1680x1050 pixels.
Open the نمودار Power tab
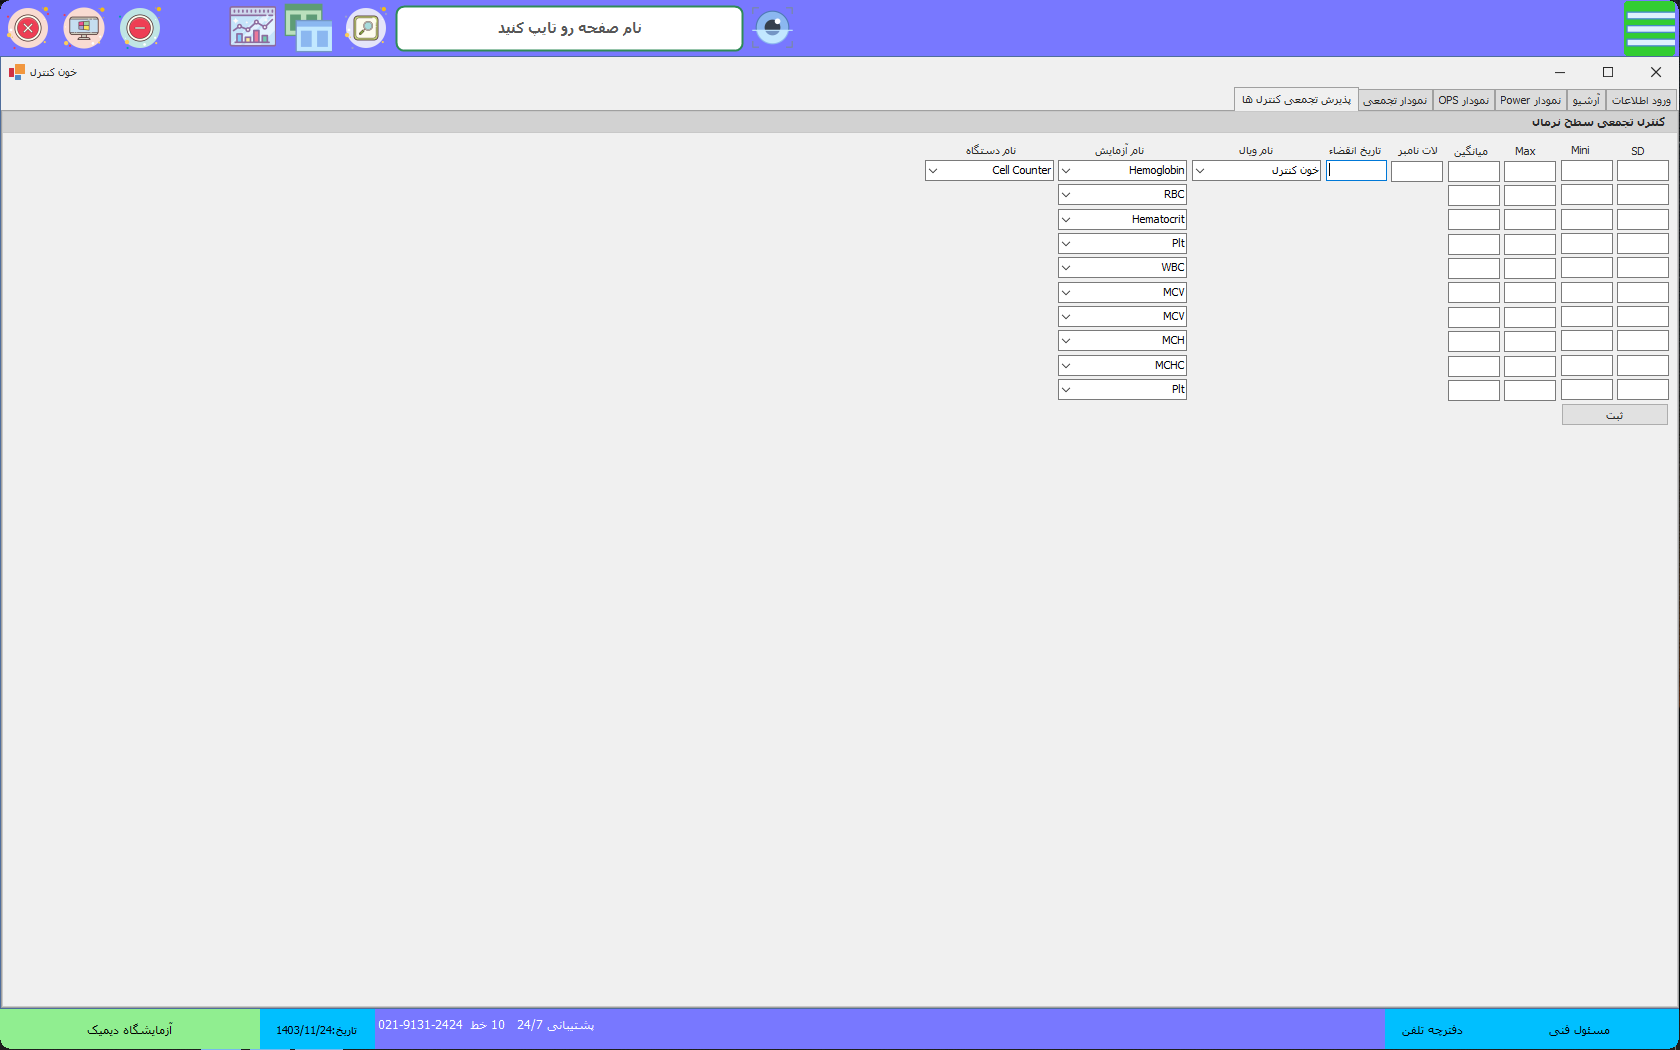point(1530,100)
